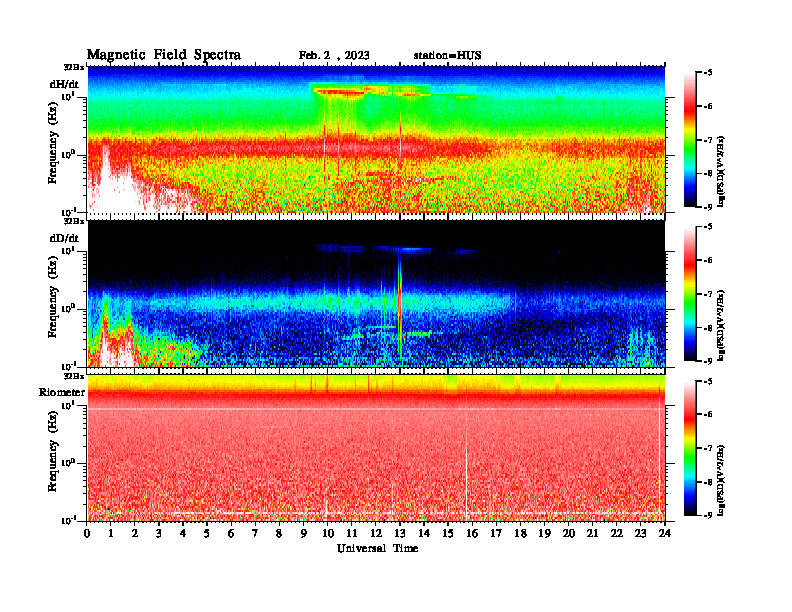The width and height of the screenshot is (792, 612).
Task: Click the "-8" tick on dD/dt colorbar
Action: (x=707, y=328)
